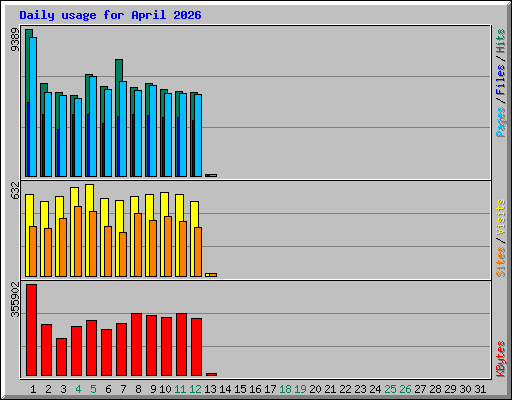Click green day 26 label
Screen dimensions: 512x400
pyautogui.click(x=405, y=389)
